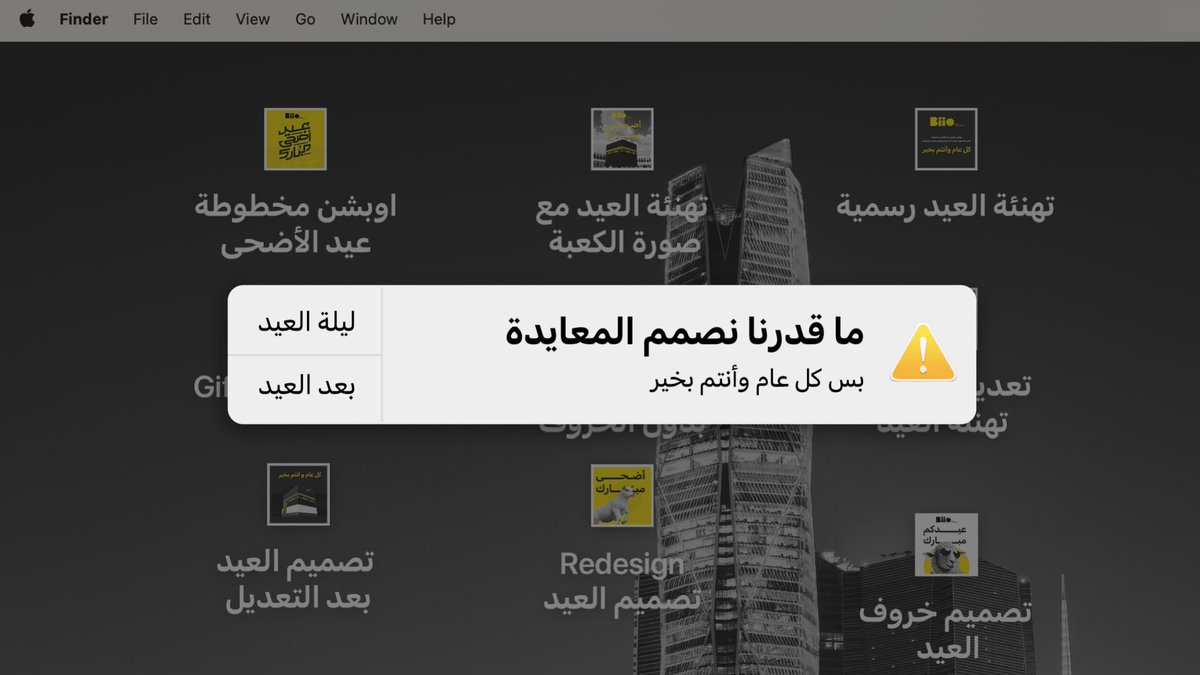Image resolution: width=1200 pixels, height=675 pixels.
Task: Open the Window menu
Action: (369, 19)
